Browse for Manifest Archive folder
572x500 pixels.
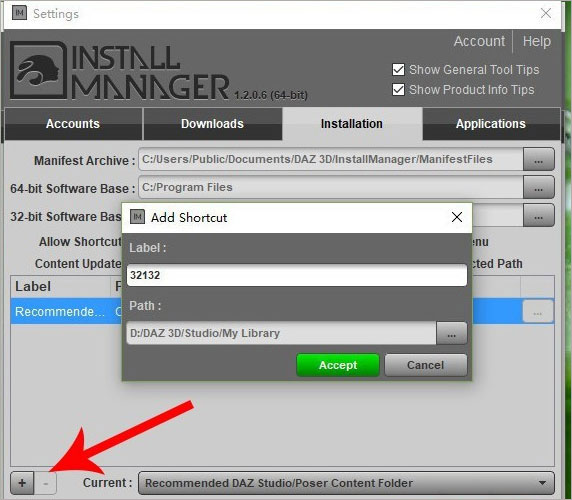(538, 159)
